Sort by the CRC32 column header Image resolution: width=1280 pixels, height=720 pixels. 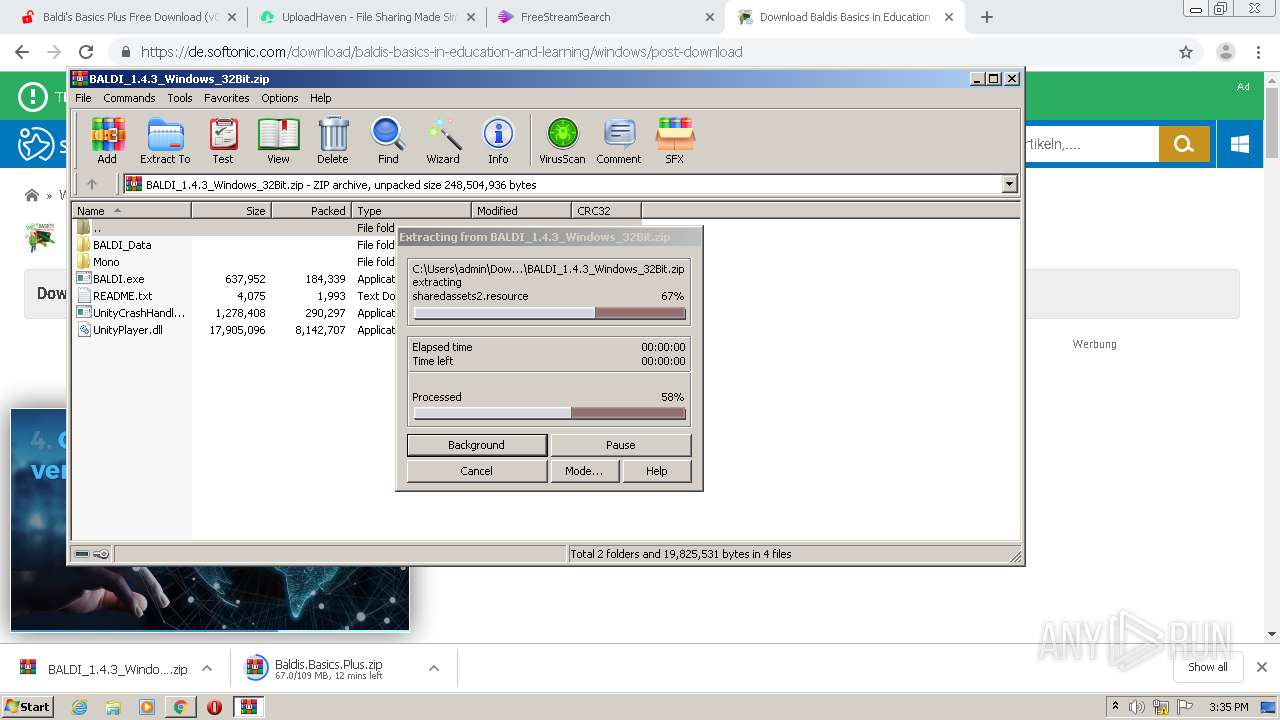point(606,210)
